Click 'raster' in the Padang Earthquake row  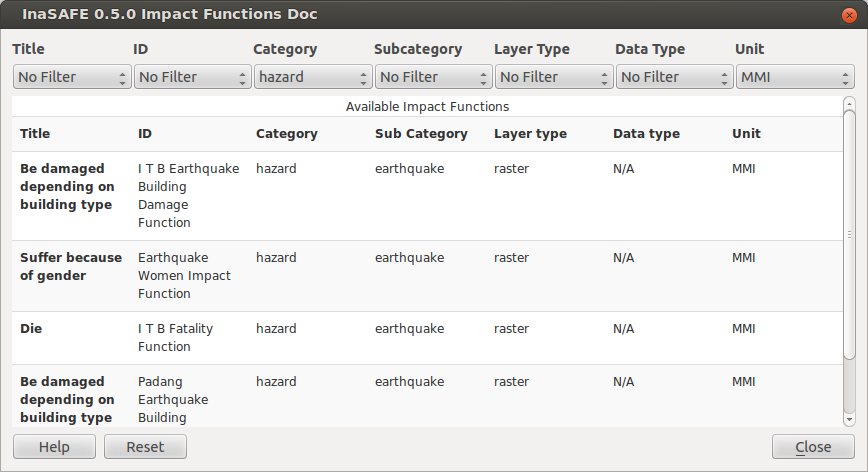(x=512, y=381)
